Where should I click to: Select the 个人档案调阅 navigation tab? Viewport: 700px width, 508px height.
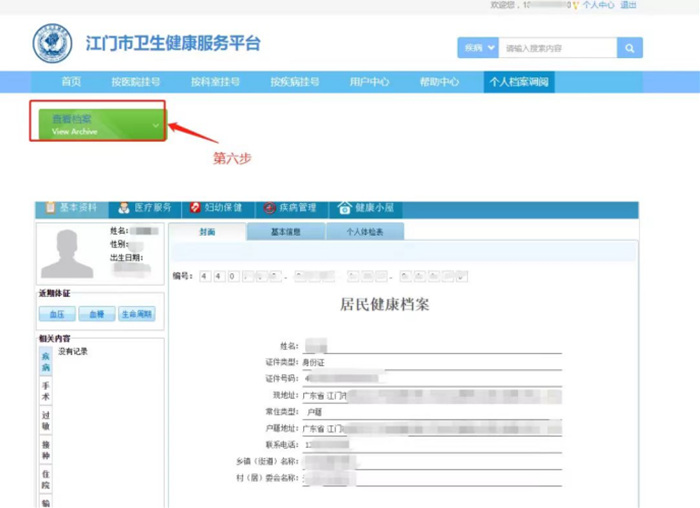click(519, 82)
